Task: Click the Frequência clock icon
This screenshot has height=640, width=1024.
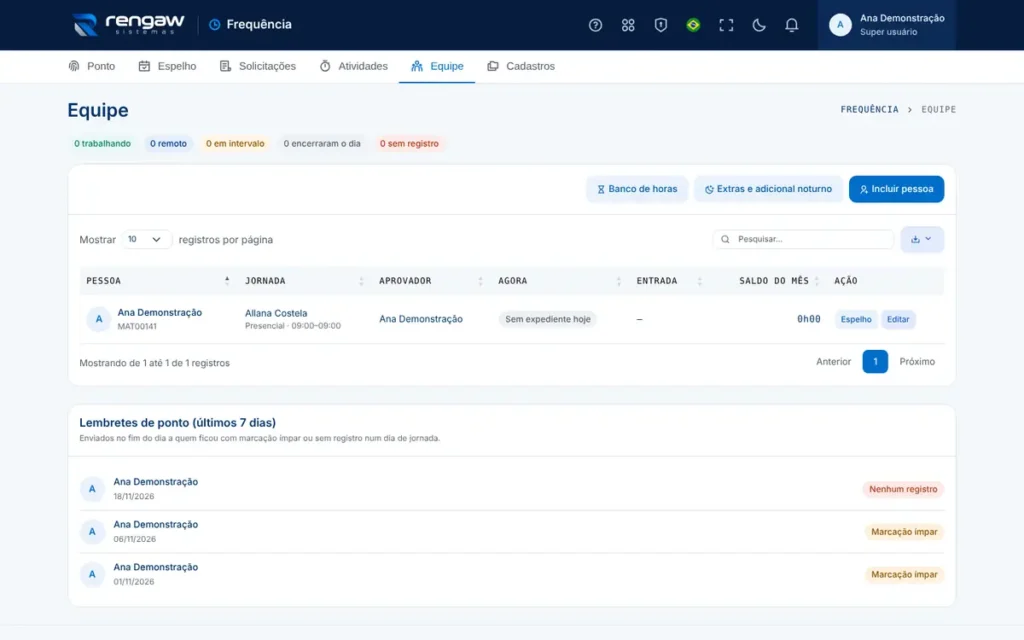Action: (x=214, y=24)
